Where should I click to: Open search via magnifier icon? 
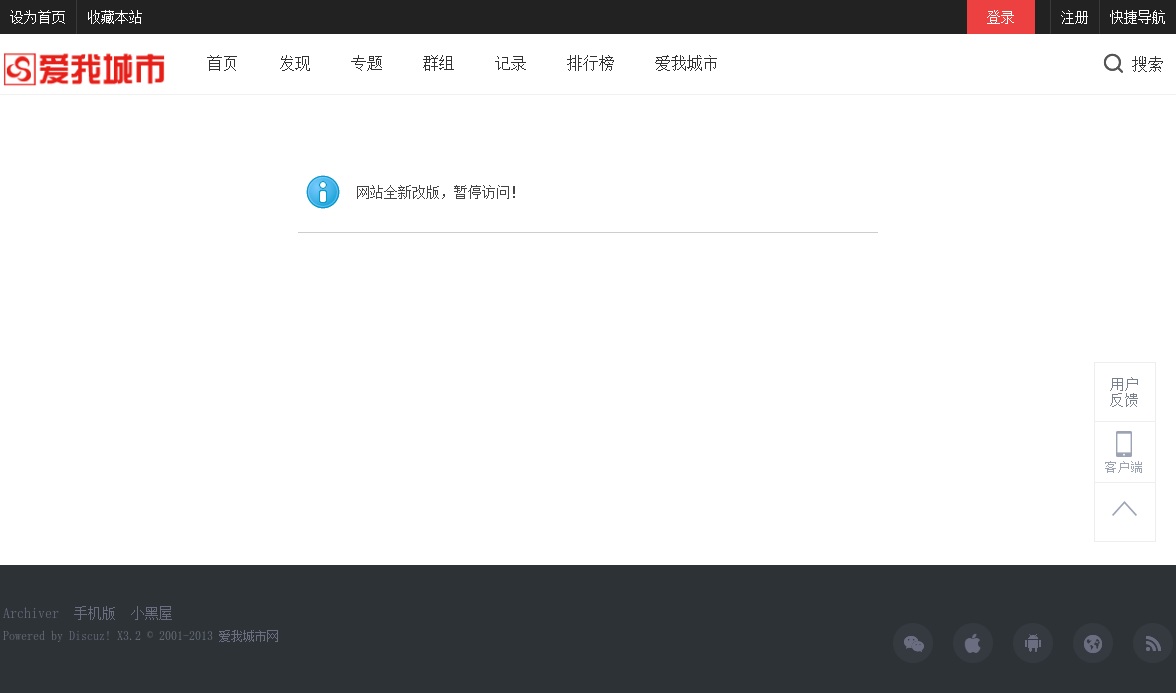pos(1113,64)
